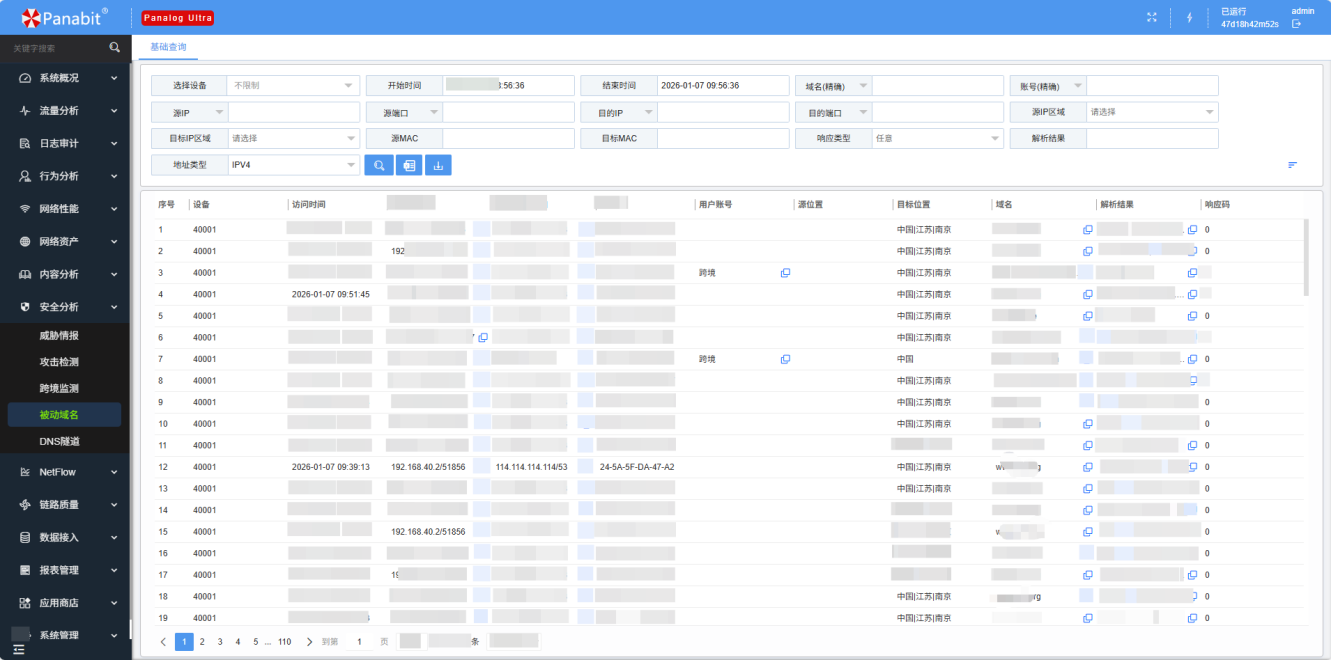Click copy icon next to row 3 跨境
This screenshot has height=660, width=1331.
[785, 273]
